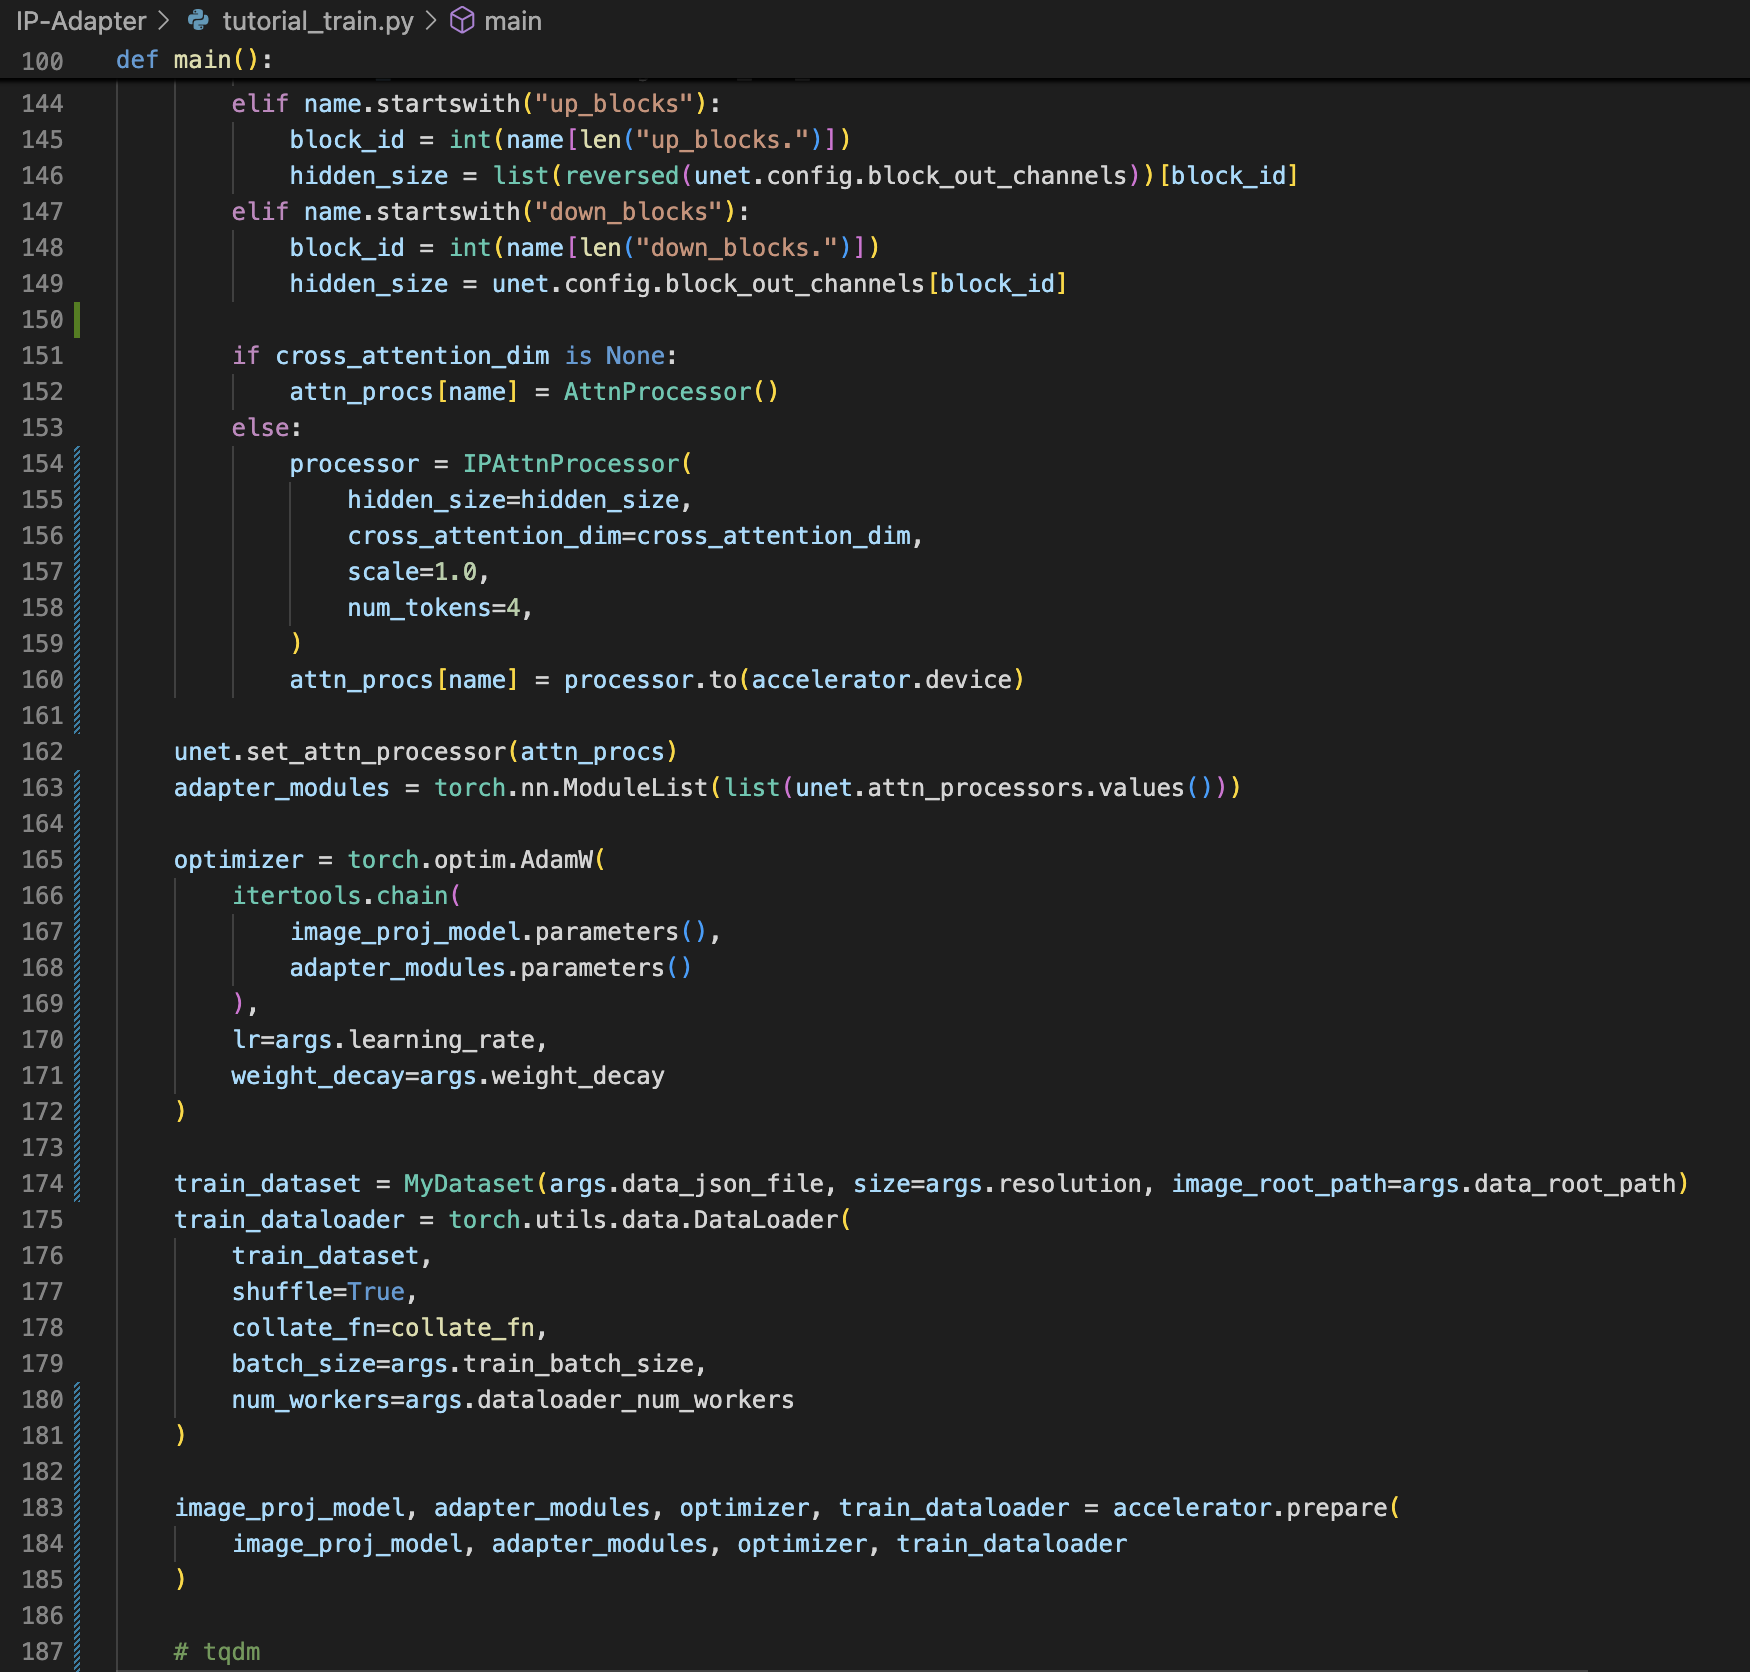
Task: Click AttnProcessor call on line 152
Action: [x=657, y=392]
